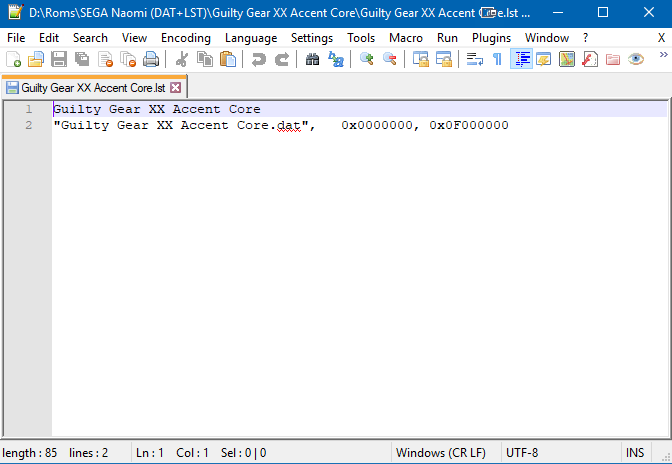Open Find with binoculars icon
The image size is (672, 464).
pos(312,59)
